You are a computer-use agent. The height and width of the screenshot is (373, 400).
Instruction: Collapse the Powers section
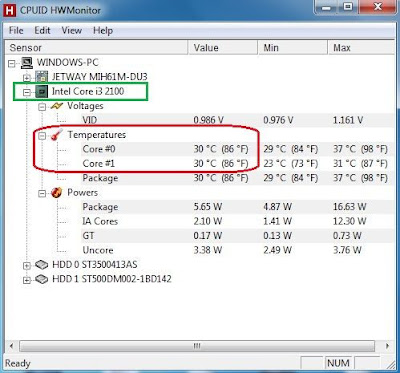click(x=42, y=194)
